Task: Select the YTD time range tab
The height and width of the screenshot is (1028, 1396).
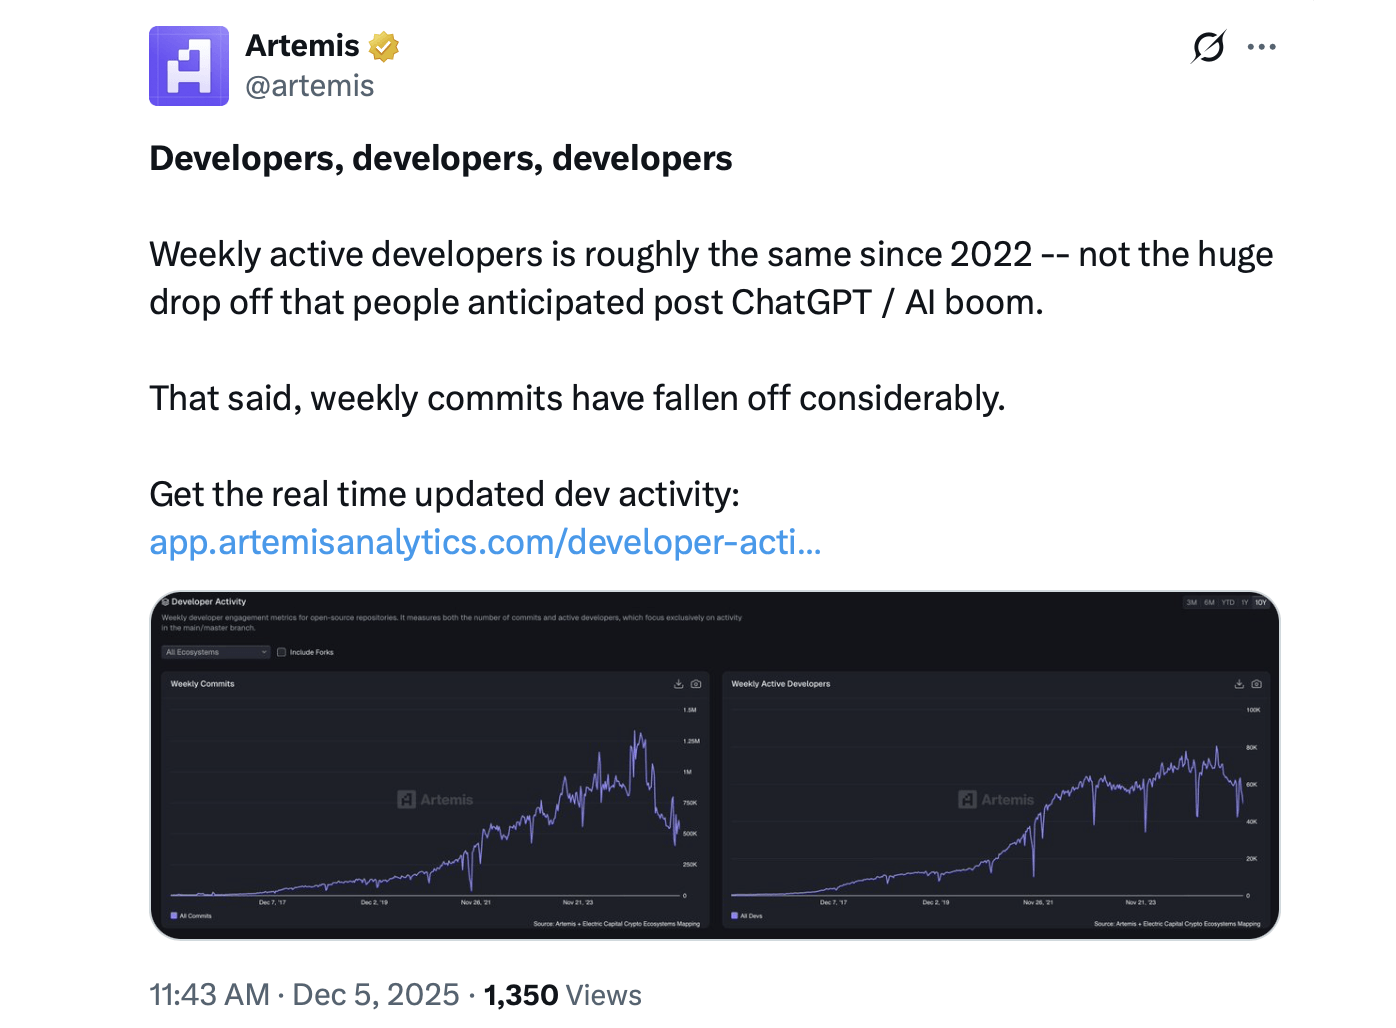Action: (1227, 603)
